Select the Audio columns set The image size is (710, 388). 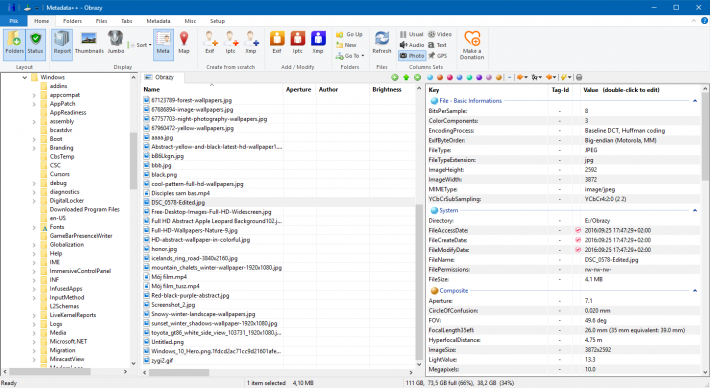pyautogui.click(x=412, y=45)
